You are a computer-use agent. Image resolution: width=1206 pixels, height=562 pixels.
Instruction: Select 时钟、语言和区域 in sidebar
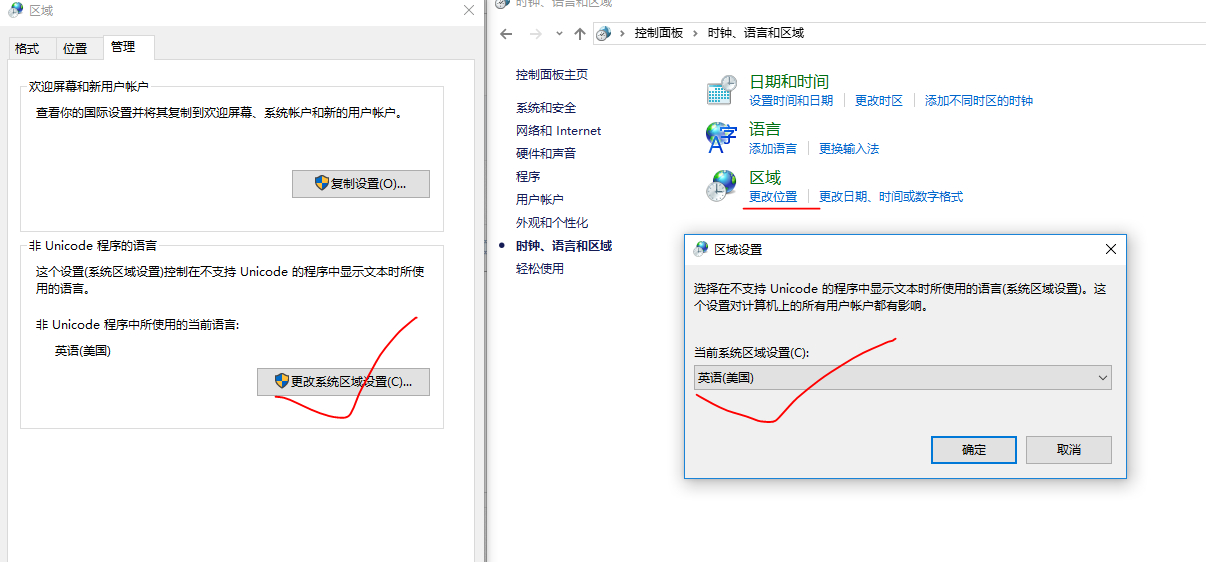pos(564,246)
